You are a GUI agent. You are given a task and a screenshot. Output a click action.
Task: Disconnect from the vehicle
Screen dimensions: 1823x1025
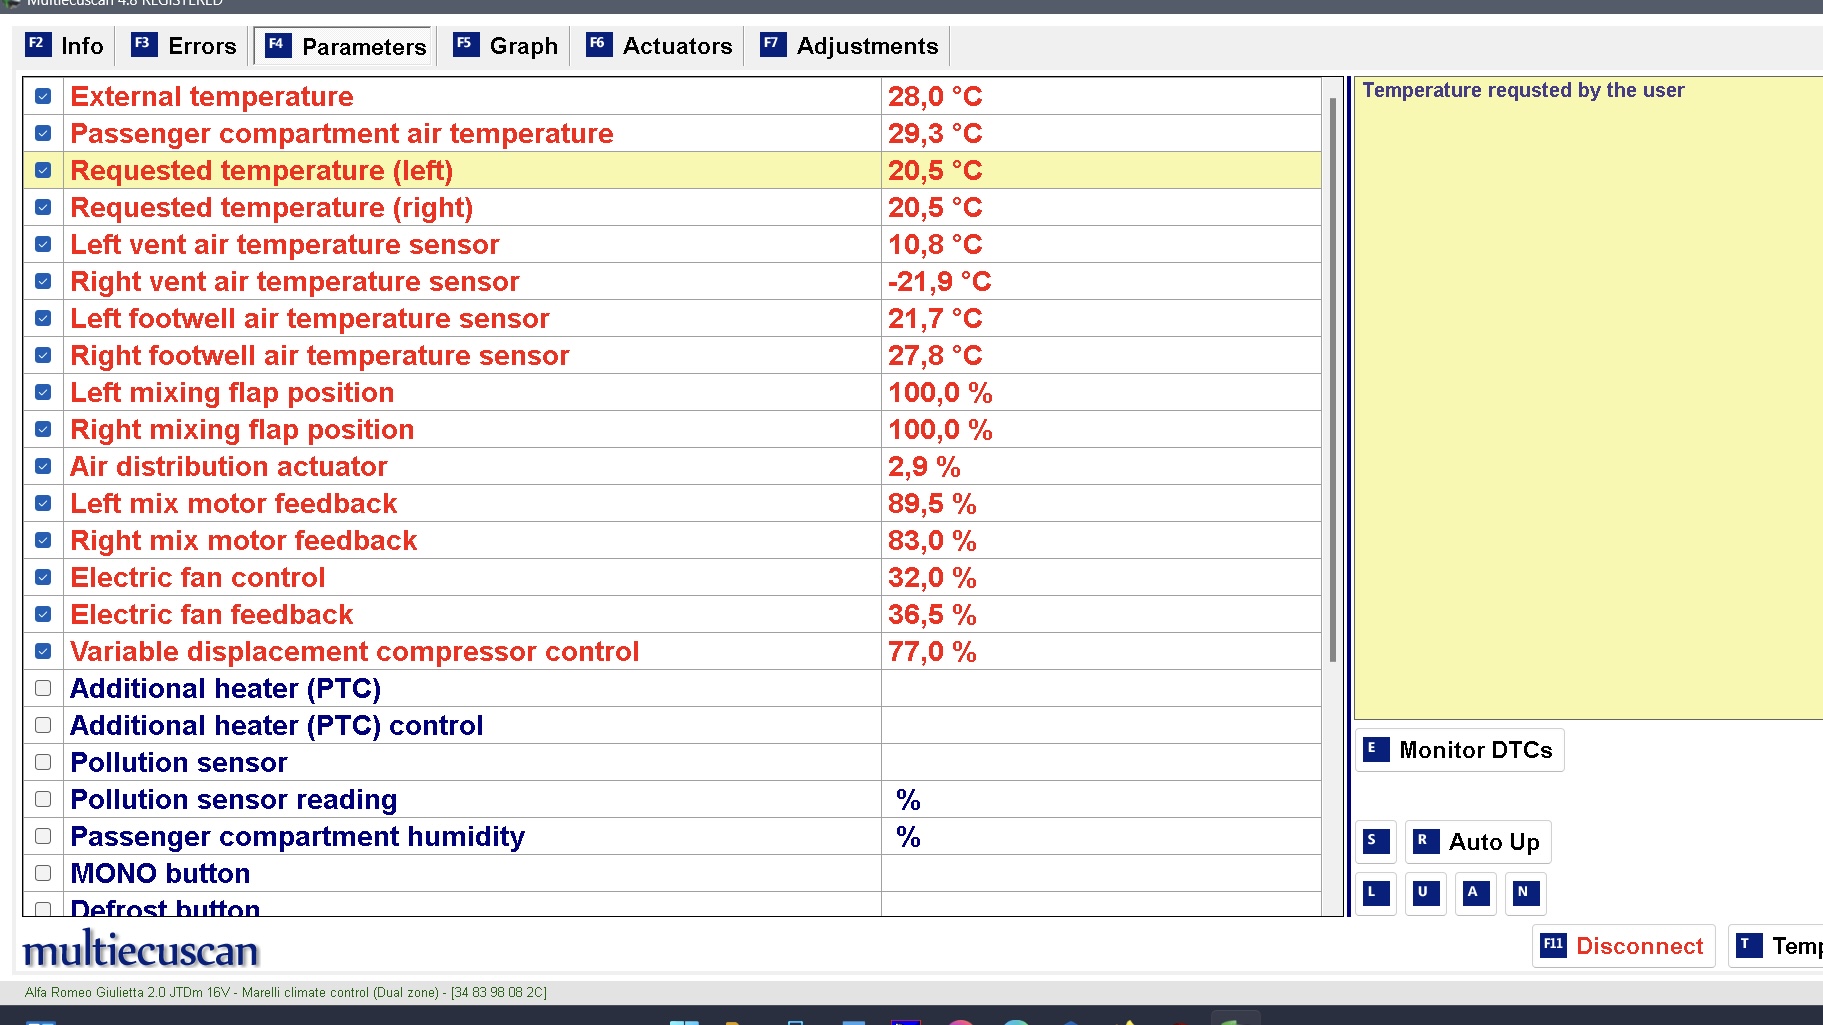coord(1623,946)
